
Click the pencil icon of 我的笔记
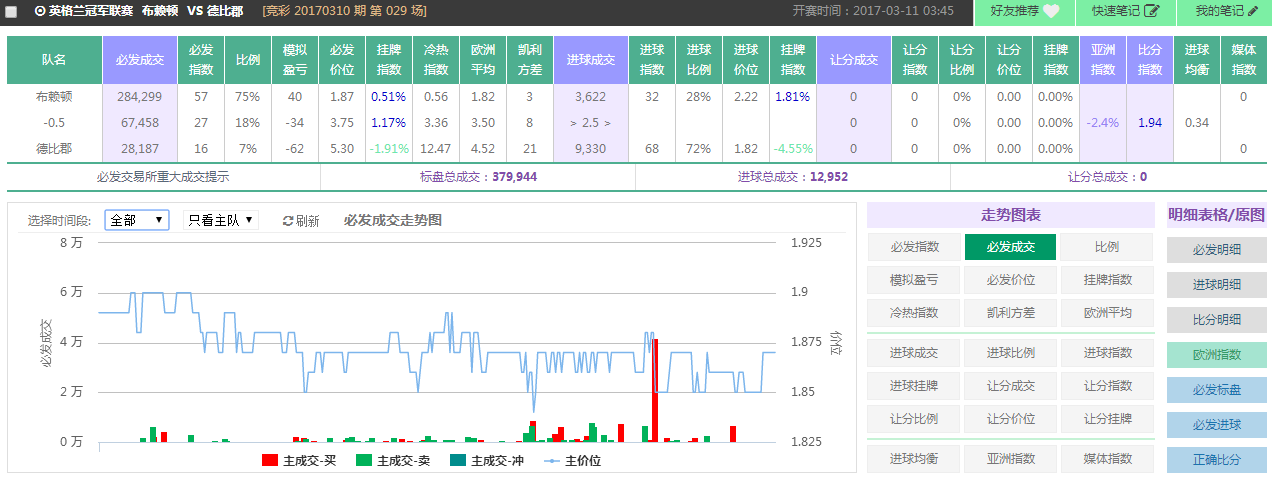tap(1253, 12)
